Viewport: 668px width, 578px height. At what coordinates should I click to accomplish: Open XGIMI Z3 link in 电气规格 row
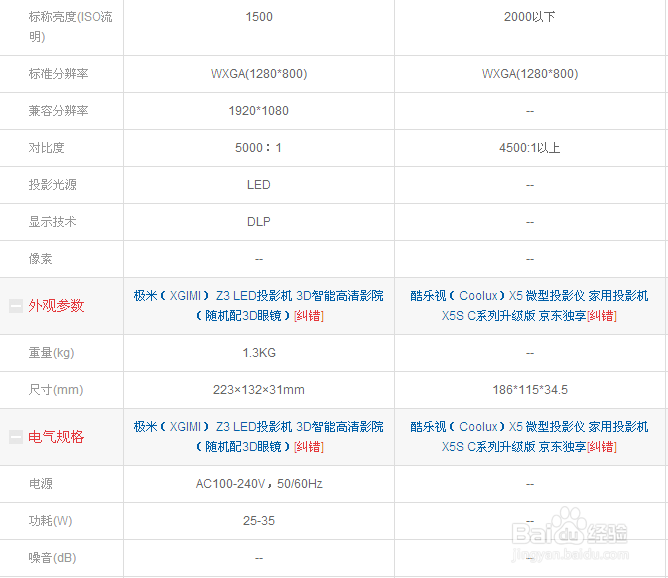pyautogui.click(x=258, y=437)
